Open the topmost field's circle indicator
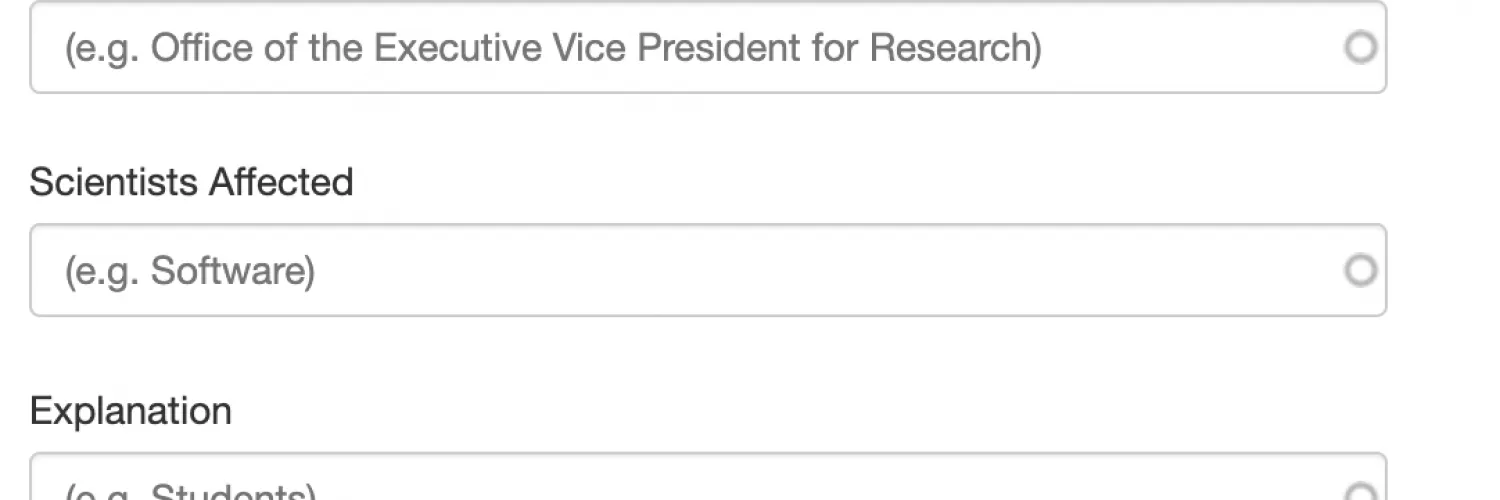 (x=1360, y=47)
